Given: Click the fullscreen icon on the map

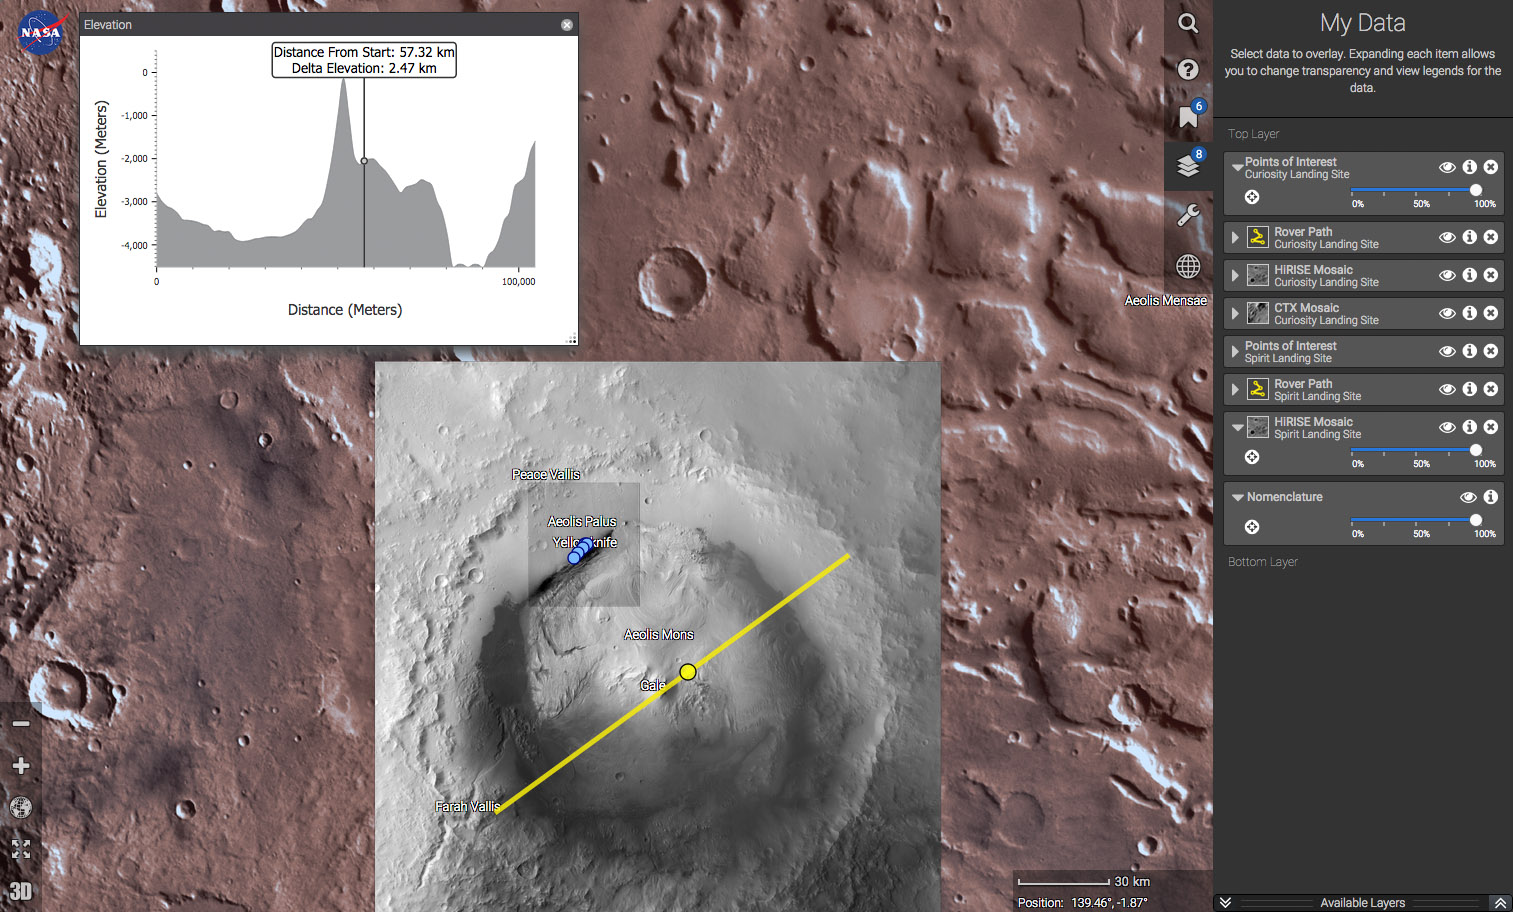Looking at the screenshot, I should click(20, 849).
